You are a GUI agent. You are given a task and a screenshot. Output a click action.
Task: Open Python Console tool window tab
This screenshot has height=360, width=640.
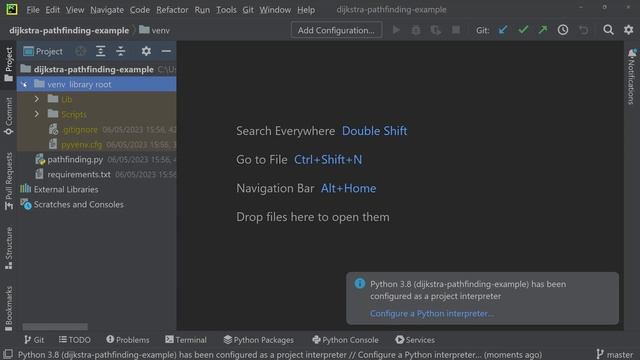pos(345,340)
